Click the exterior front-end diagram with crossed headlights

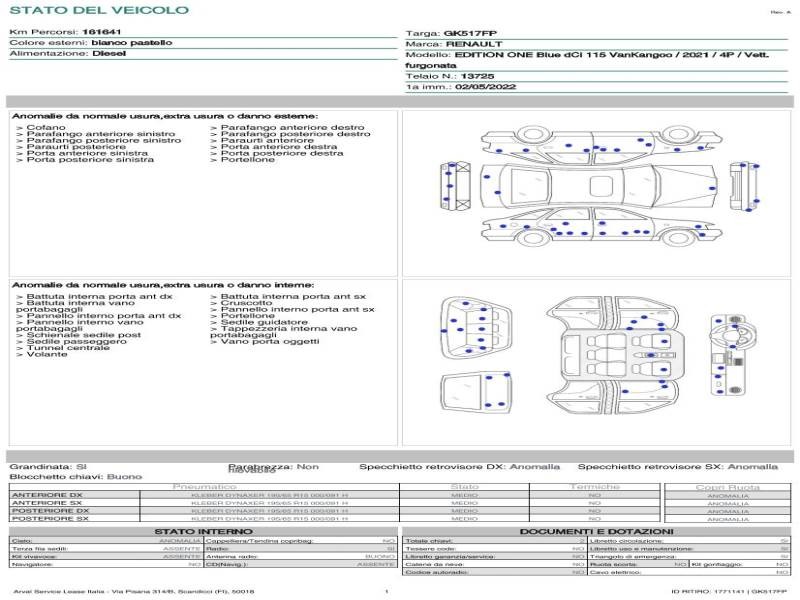[x=455, y=186]
